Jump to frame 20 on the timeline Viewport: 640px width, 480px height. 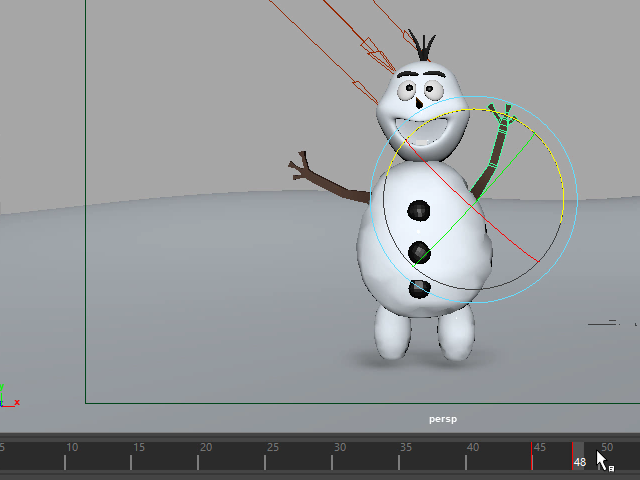(x=199, y=458)
